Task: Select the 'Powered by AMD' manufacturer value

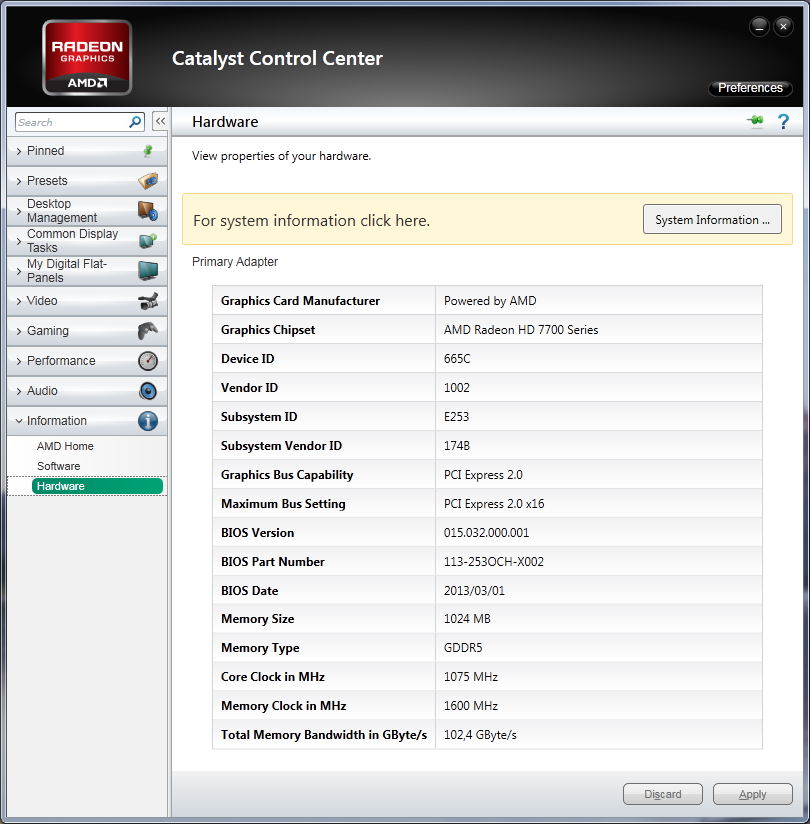Action: 490,301
